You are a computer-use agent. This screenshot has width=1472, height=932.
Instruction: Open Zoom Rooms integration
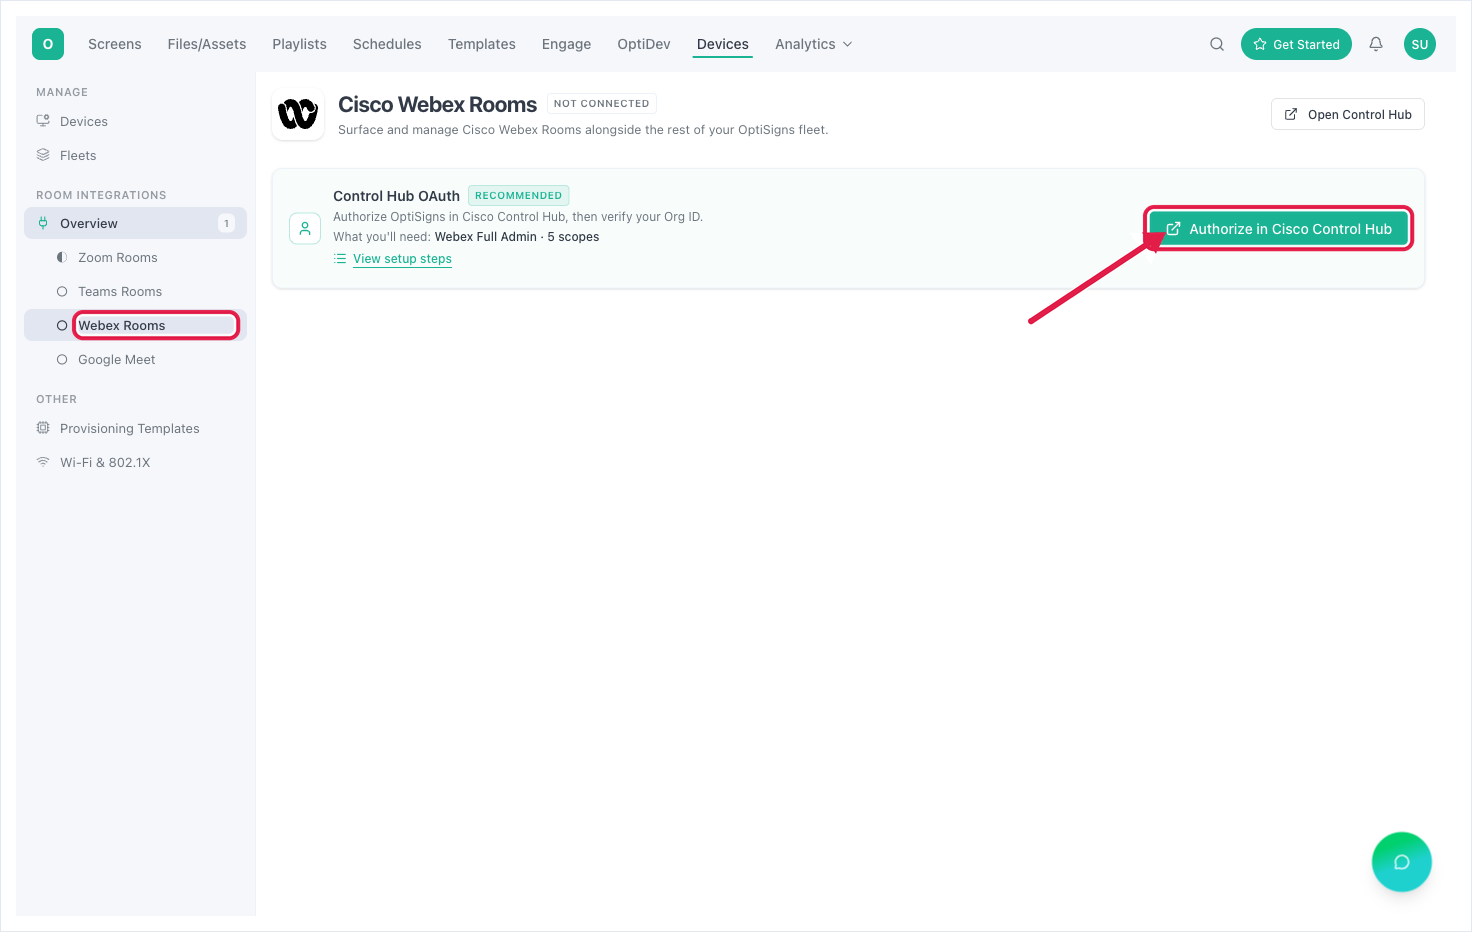(118, 257)
